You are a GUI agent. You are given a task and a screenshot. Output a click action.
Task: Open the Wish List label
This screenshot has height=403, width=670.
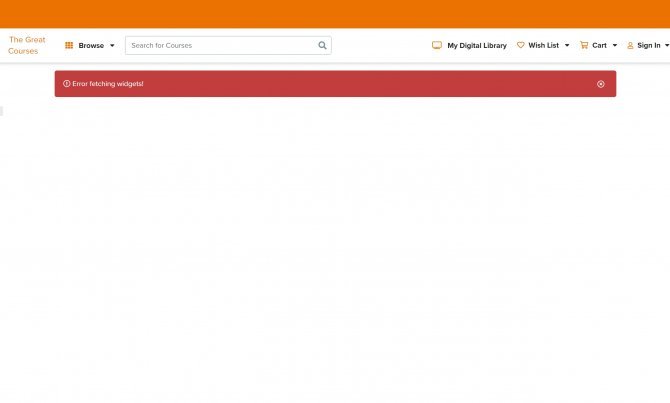pyautogui.click(x=544, y=45)
